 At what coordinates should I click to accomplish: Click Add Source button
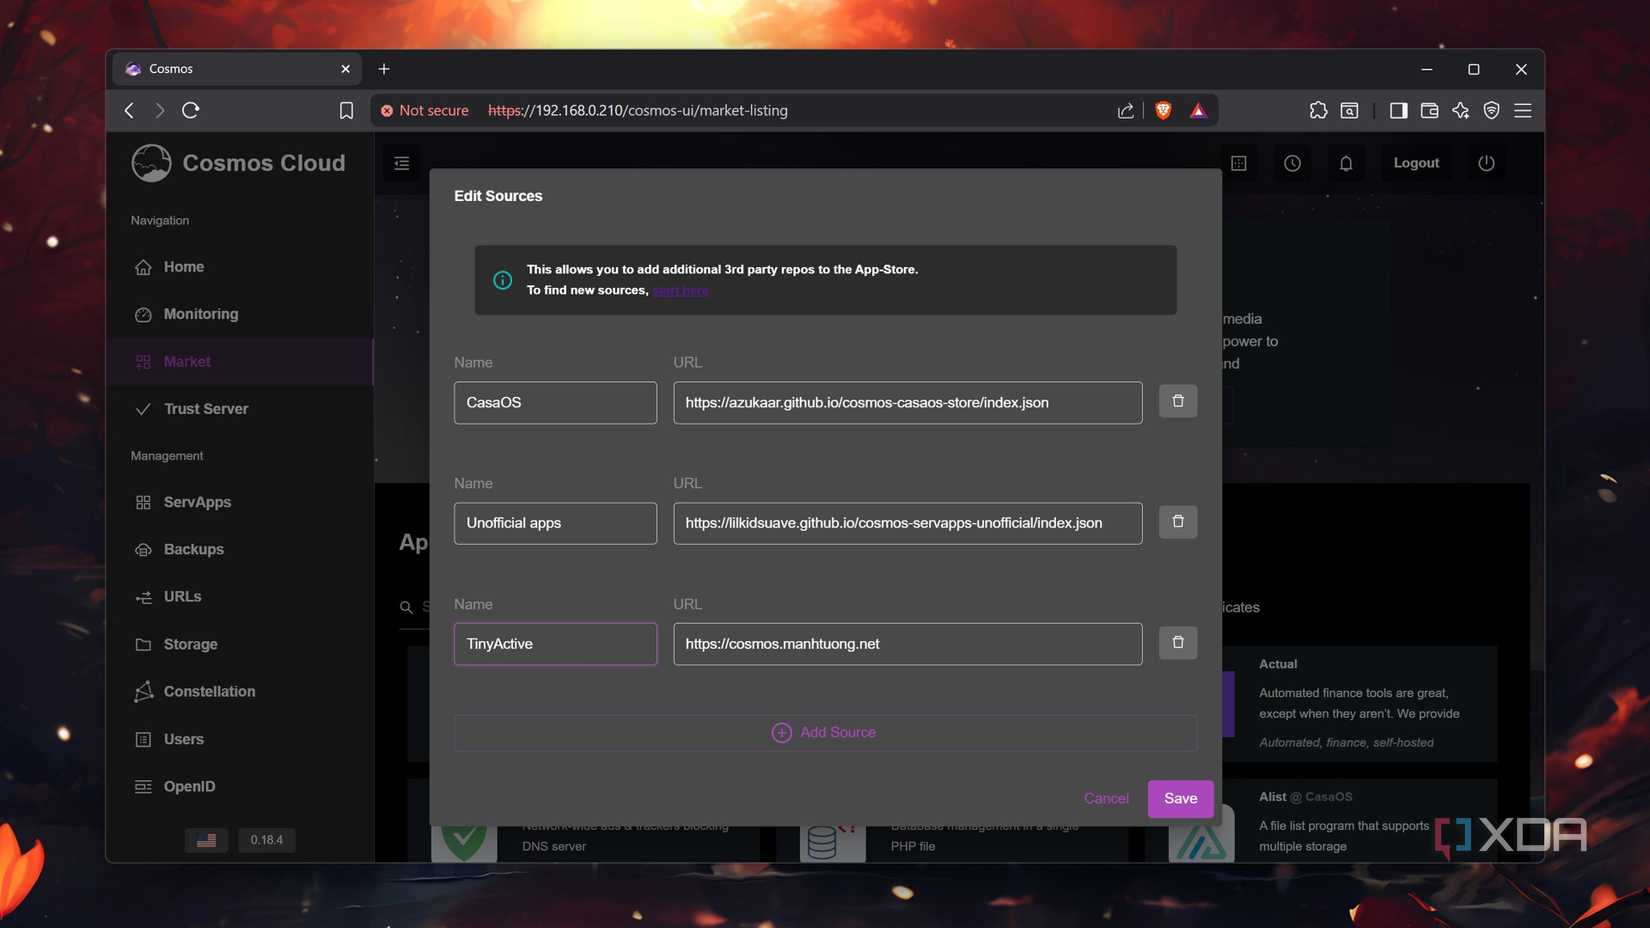tap(824, 733)
